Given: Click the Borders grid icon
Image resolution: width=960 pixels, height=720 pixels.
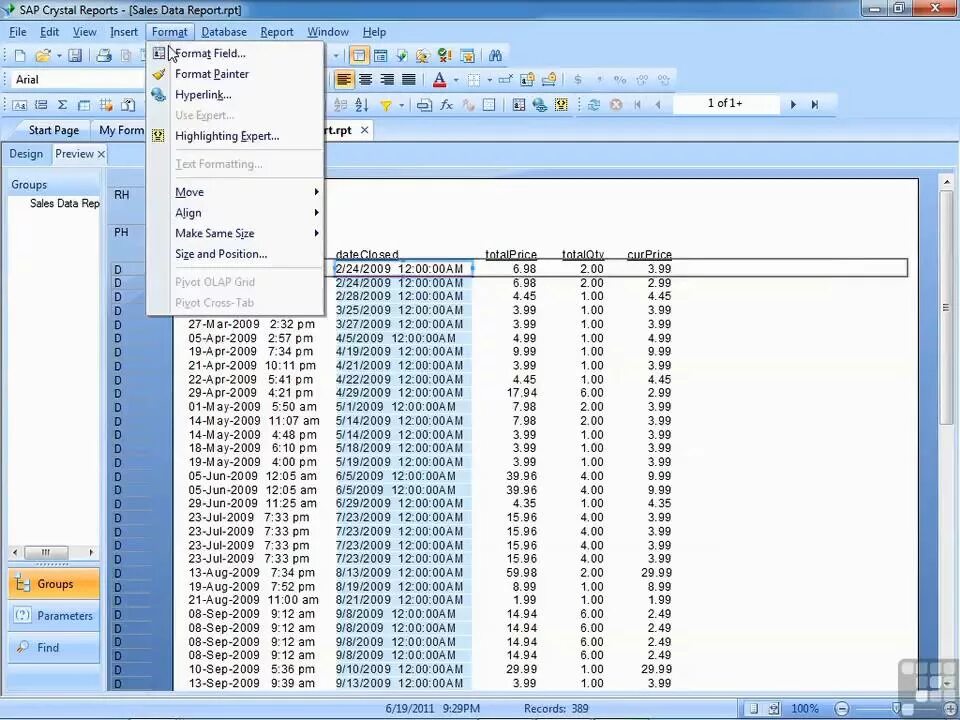Looking at the screenshot, I should pos(473,80).
